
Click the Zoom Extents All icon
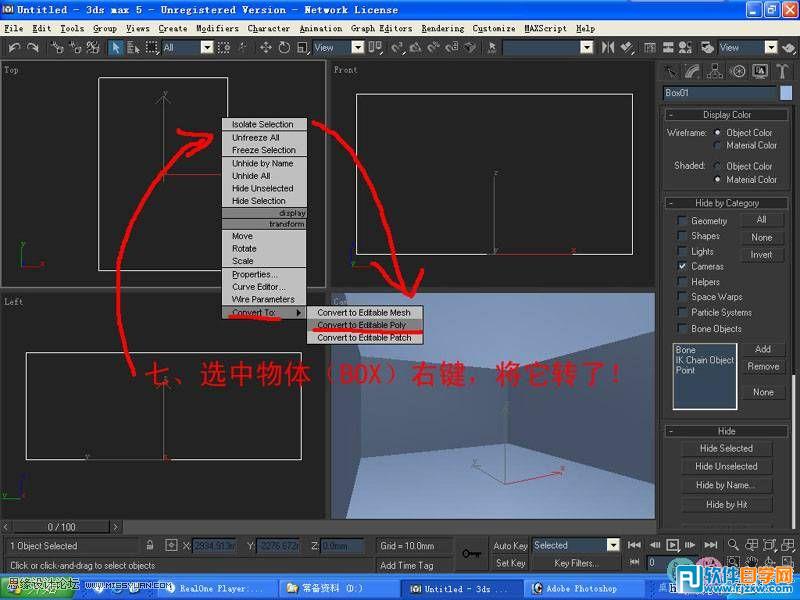pyautogui.click(x=787, y=544)
